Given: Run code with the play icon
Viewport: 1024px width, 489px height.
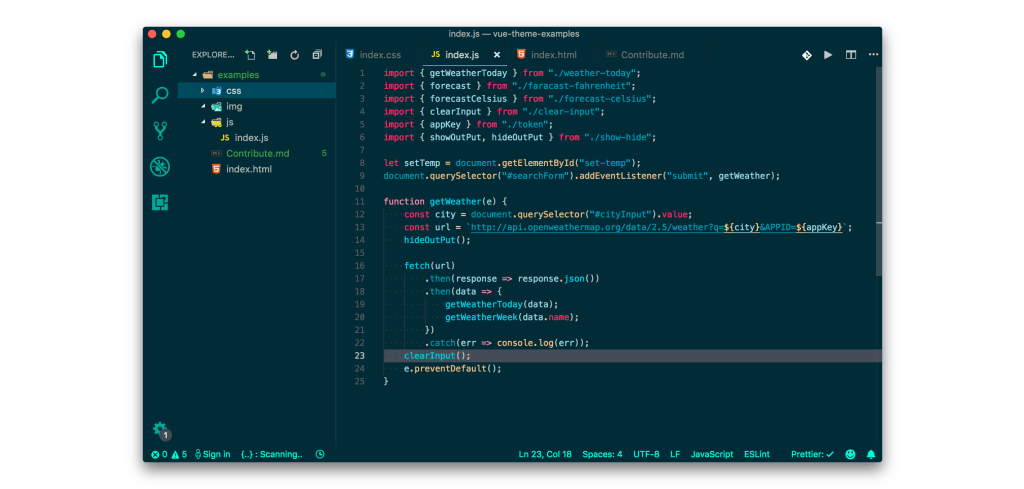Looking at the screenshot, I should [828, 55].
